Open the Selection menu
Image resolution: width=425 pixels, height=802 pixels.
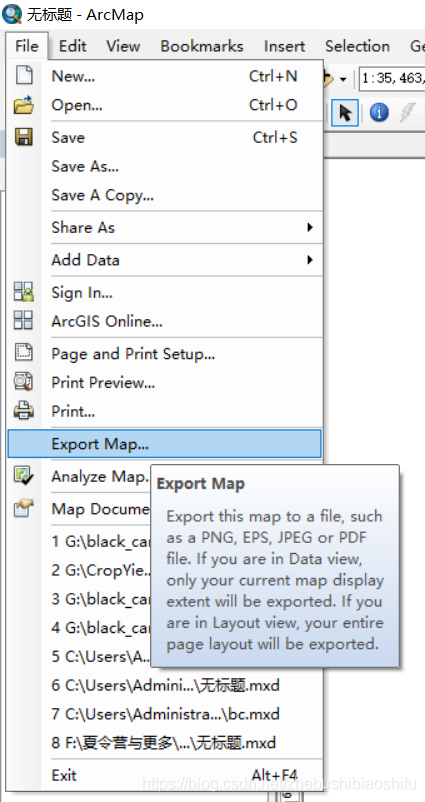pyautogui.click(x=357, y=46)
